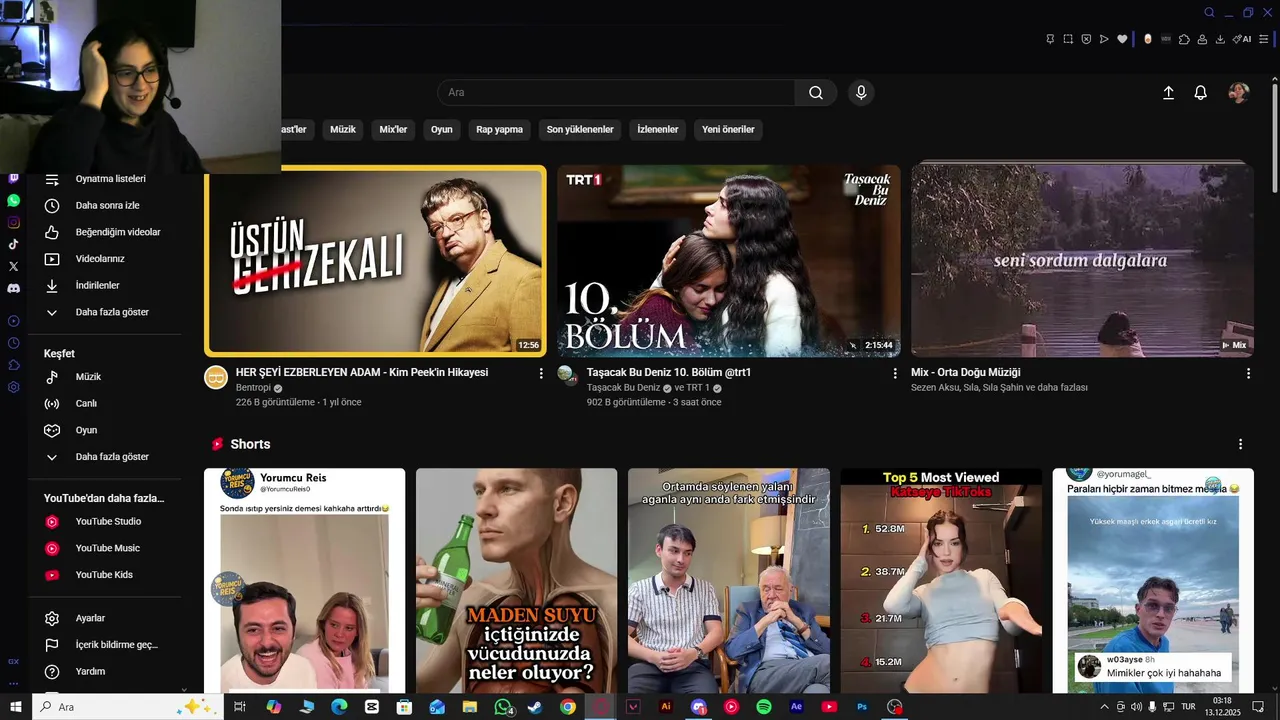1280x720 pixels.
Task: Open the Shorts section options menu
Action: point(1241,444)
